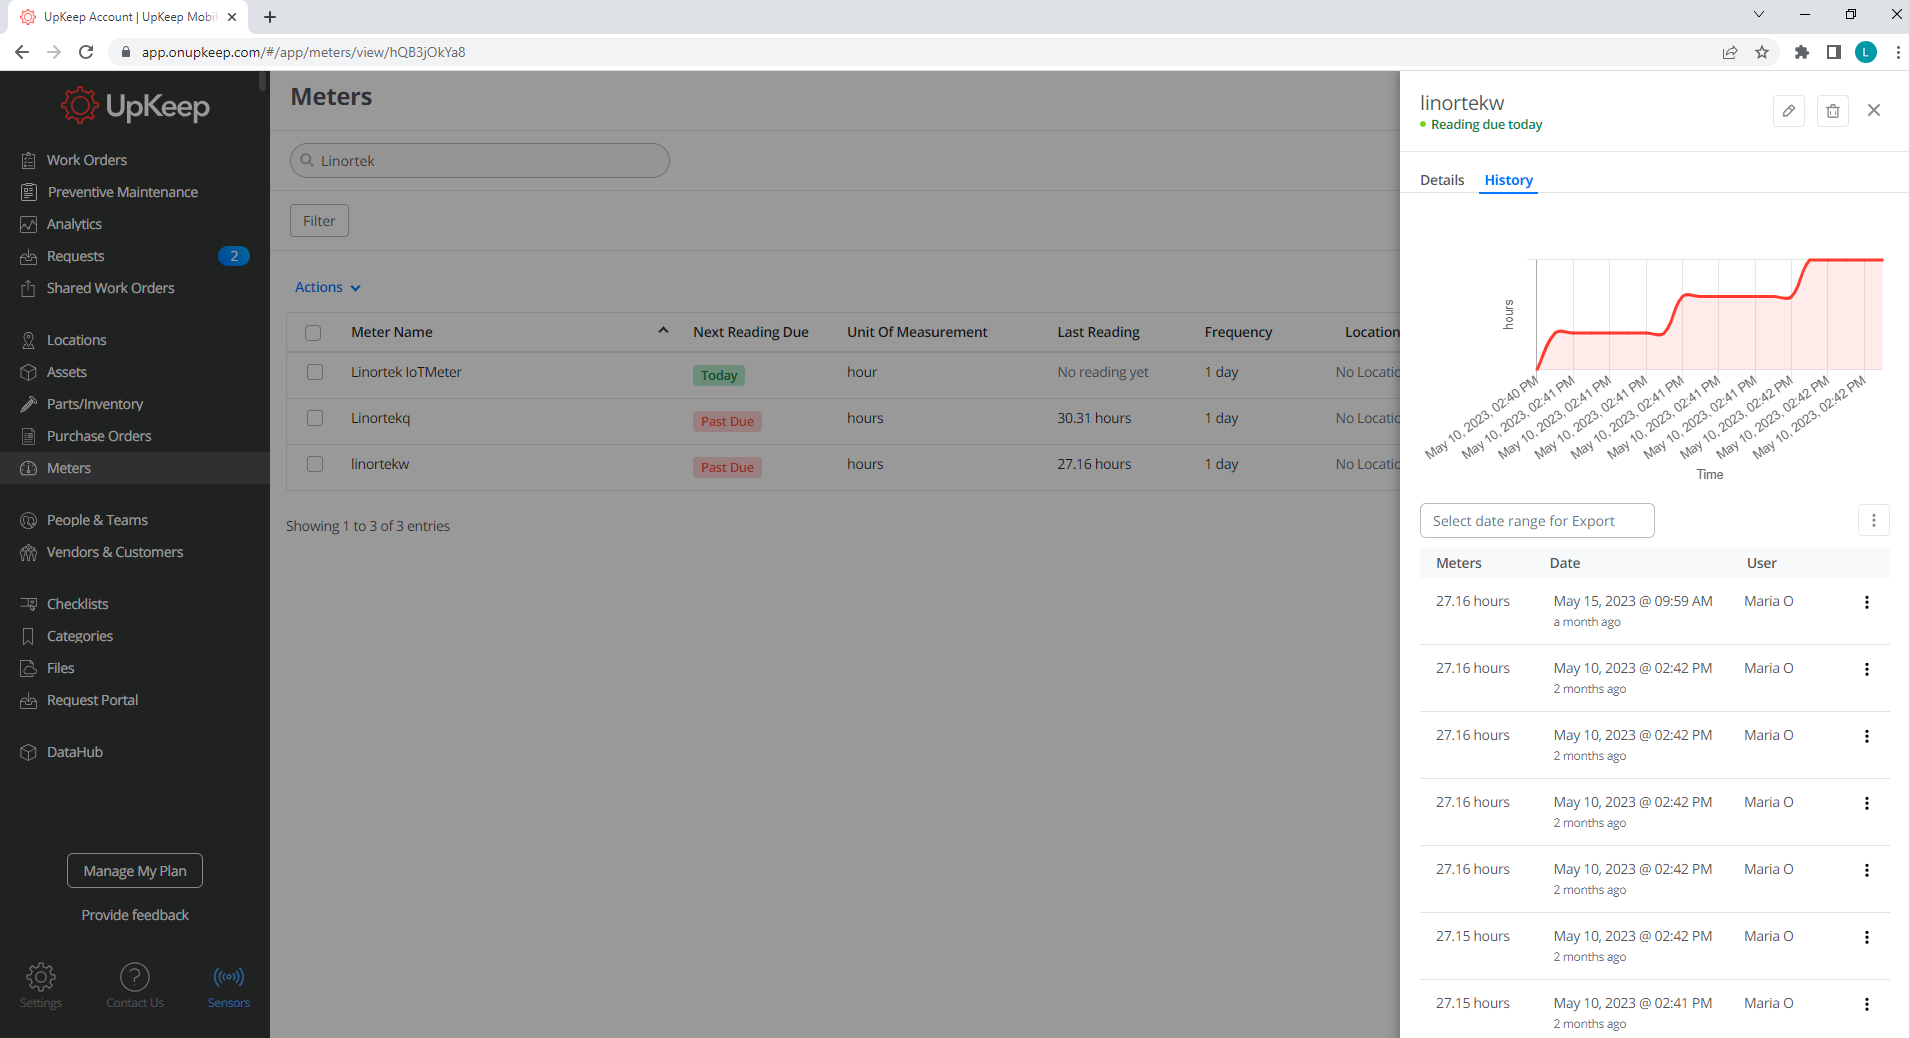1909x1038 pixels.
Task: Select the History tab
Action: (1508, 180)
